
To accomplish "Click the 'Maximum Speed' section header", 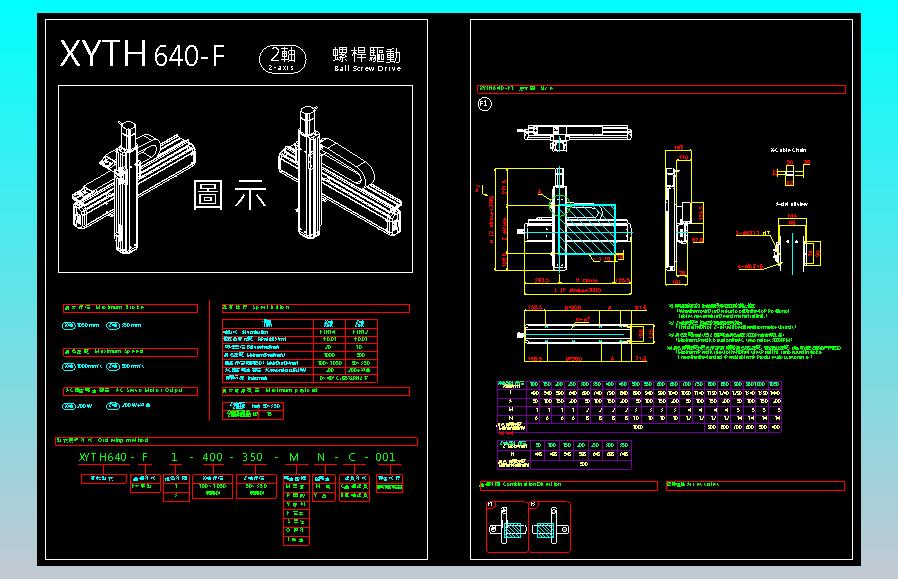I will (130, 352).
